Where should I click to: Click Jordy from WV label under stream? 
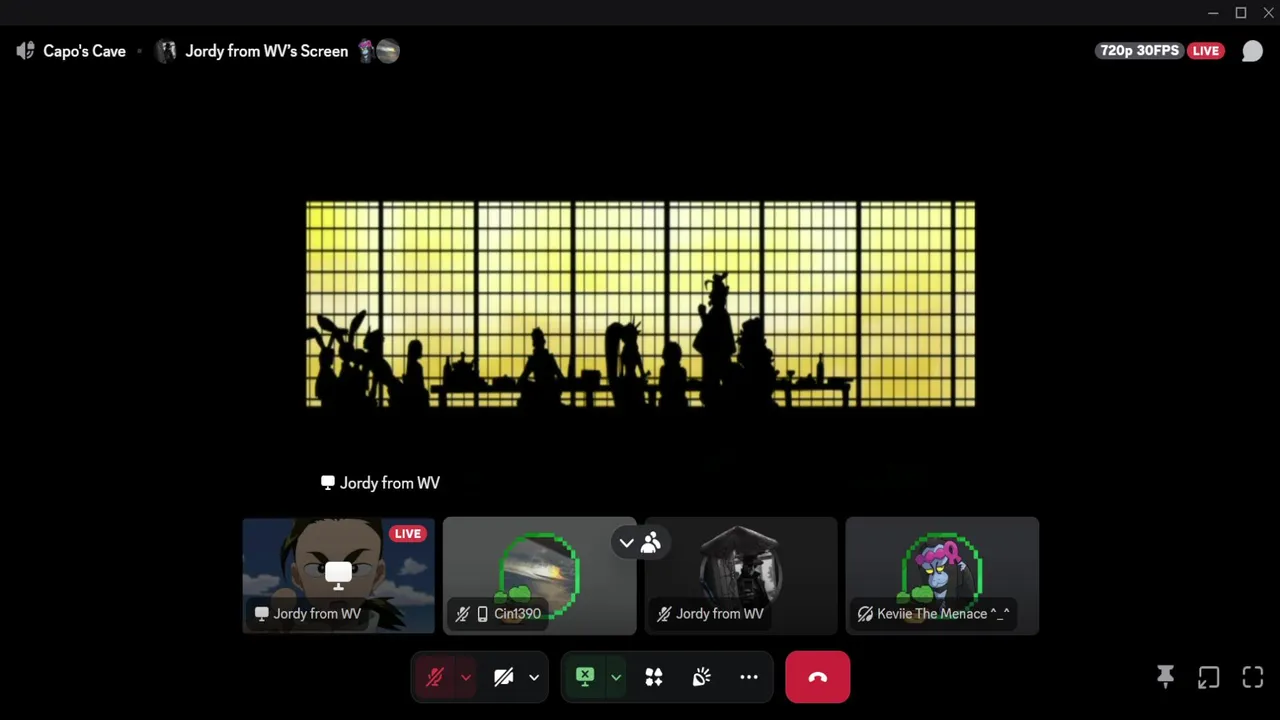380,483
